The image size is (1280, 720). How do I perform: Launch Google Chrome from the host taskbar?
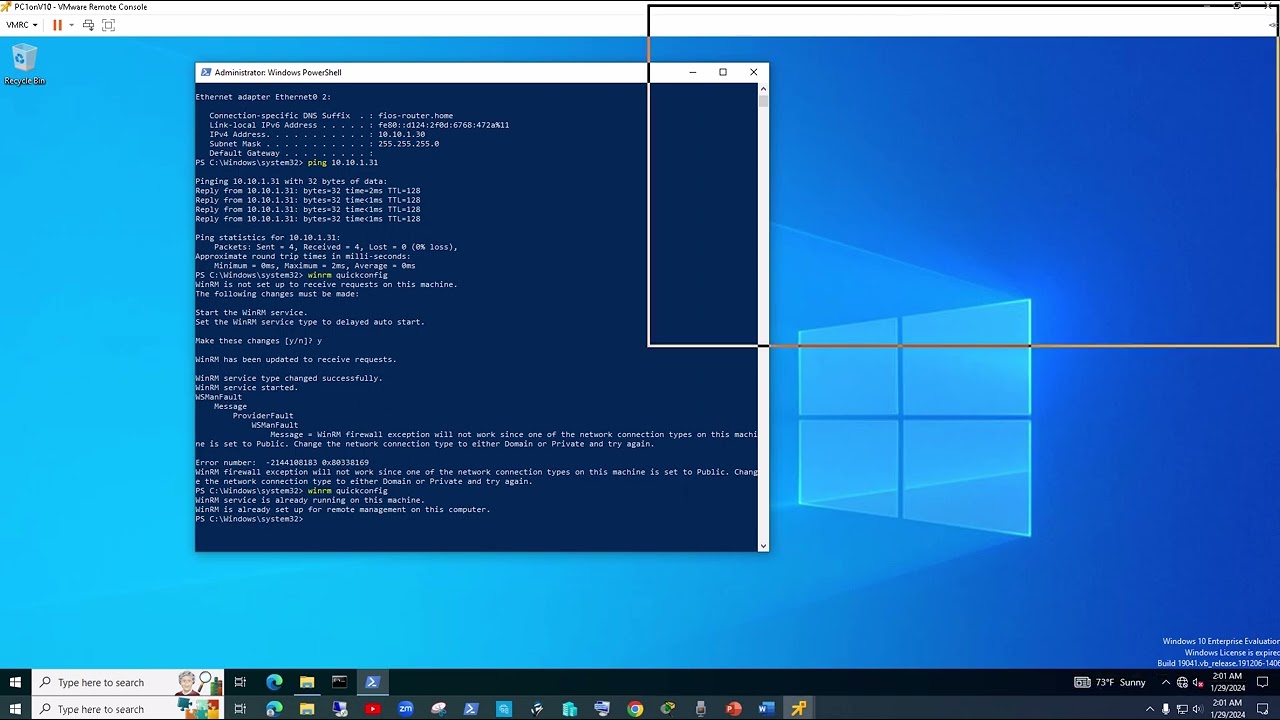point(635,709)
